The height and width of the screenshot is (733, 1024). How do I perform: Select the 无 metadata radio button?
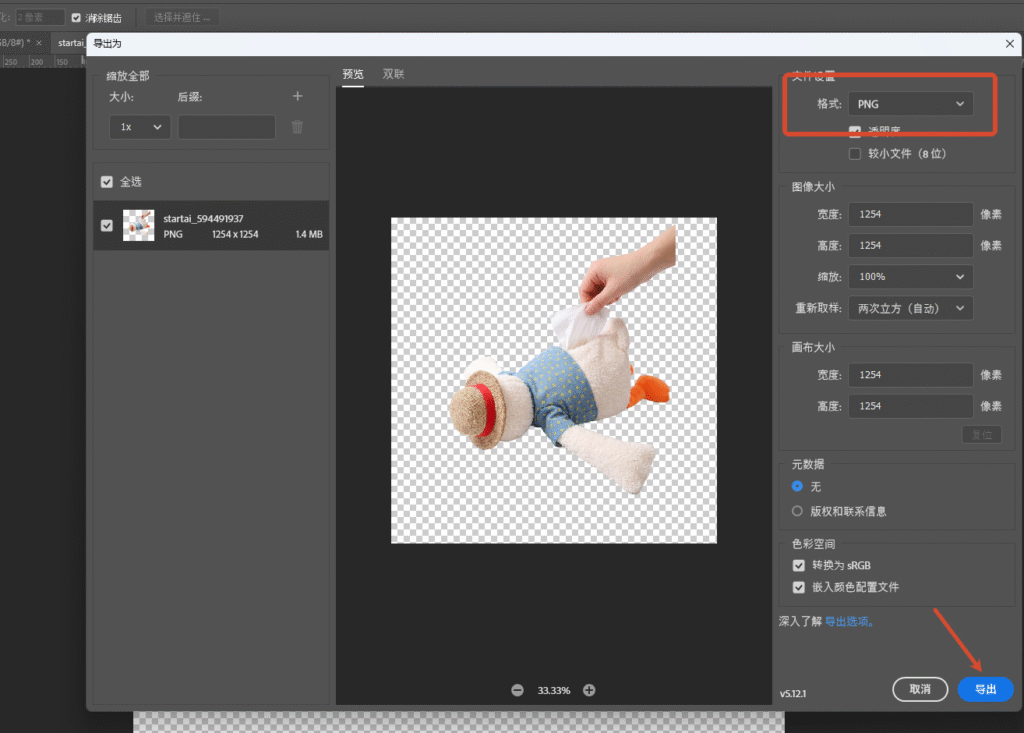tap(797, 486)
